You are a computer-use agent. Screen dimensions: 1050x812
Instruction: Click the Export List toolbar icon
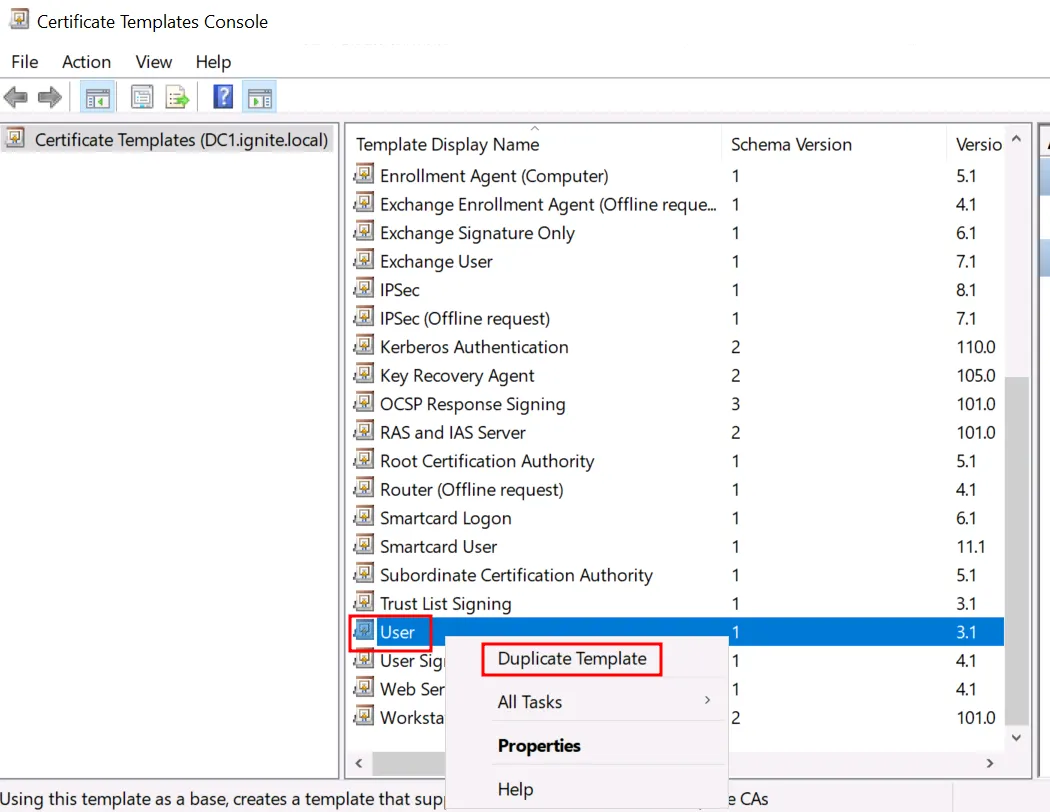click(x=178, y=97)
